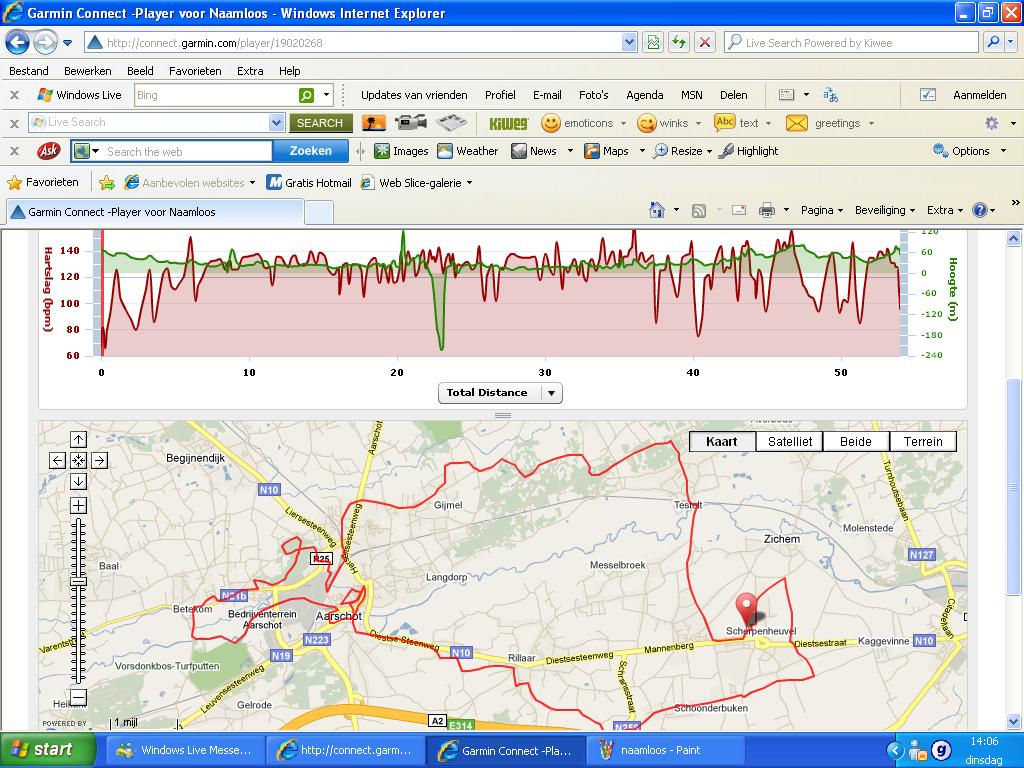The image size is (1024, 768).
Task: Click the palm tree picture icon
Action: (x=374, y=123)
